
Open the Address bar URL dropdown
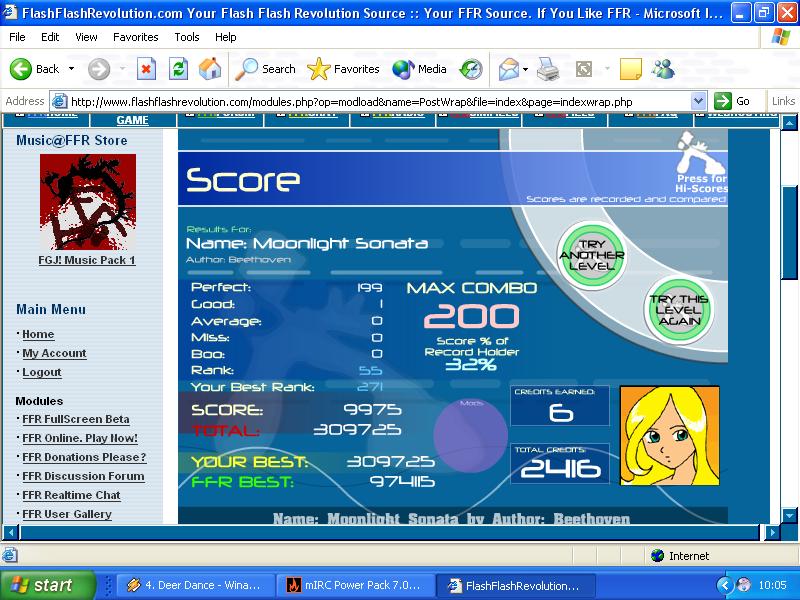point(699,101)
